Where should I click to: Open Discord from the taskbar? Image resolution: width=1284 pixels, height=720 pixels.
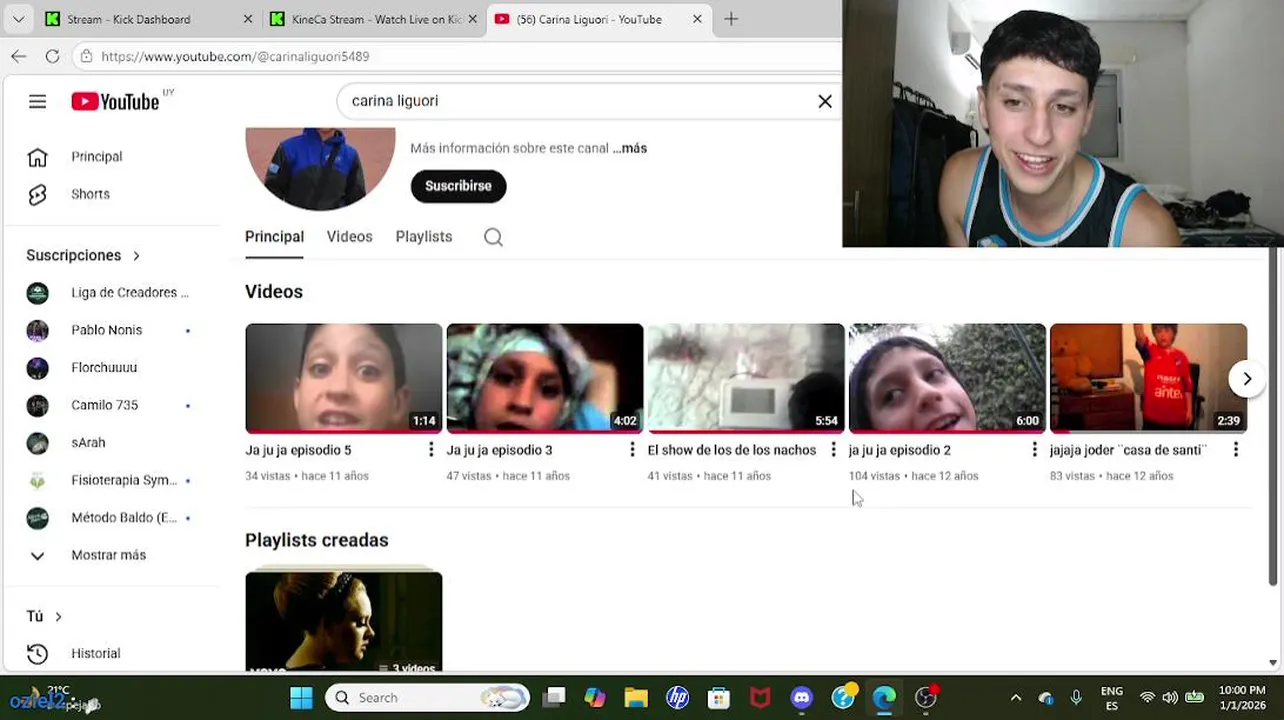[801, 697]
